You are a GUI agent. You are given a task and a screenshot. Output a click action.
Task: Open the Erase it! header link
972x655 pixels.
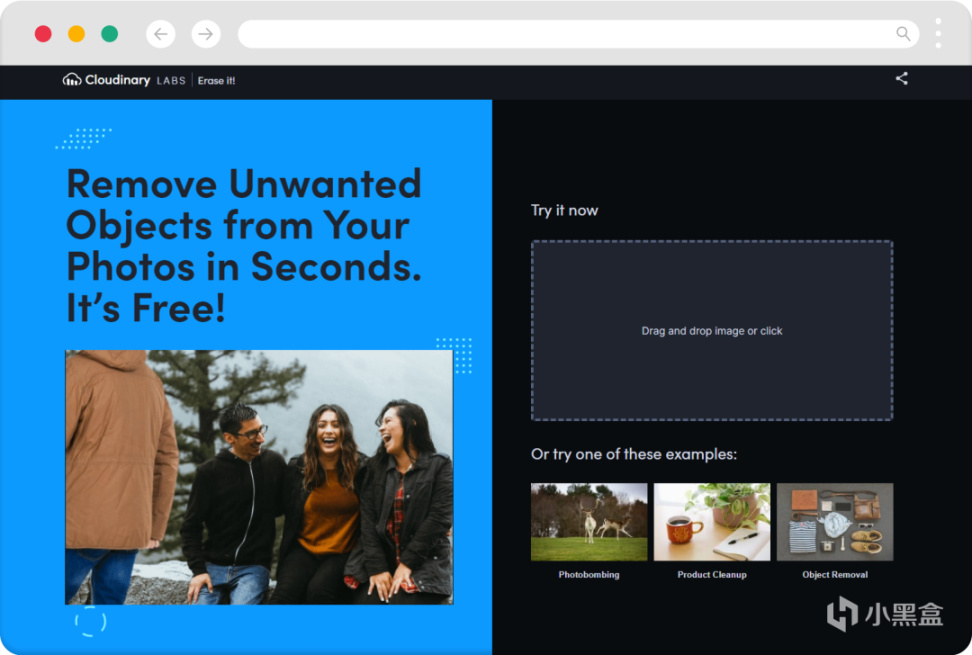pos(216,81)
